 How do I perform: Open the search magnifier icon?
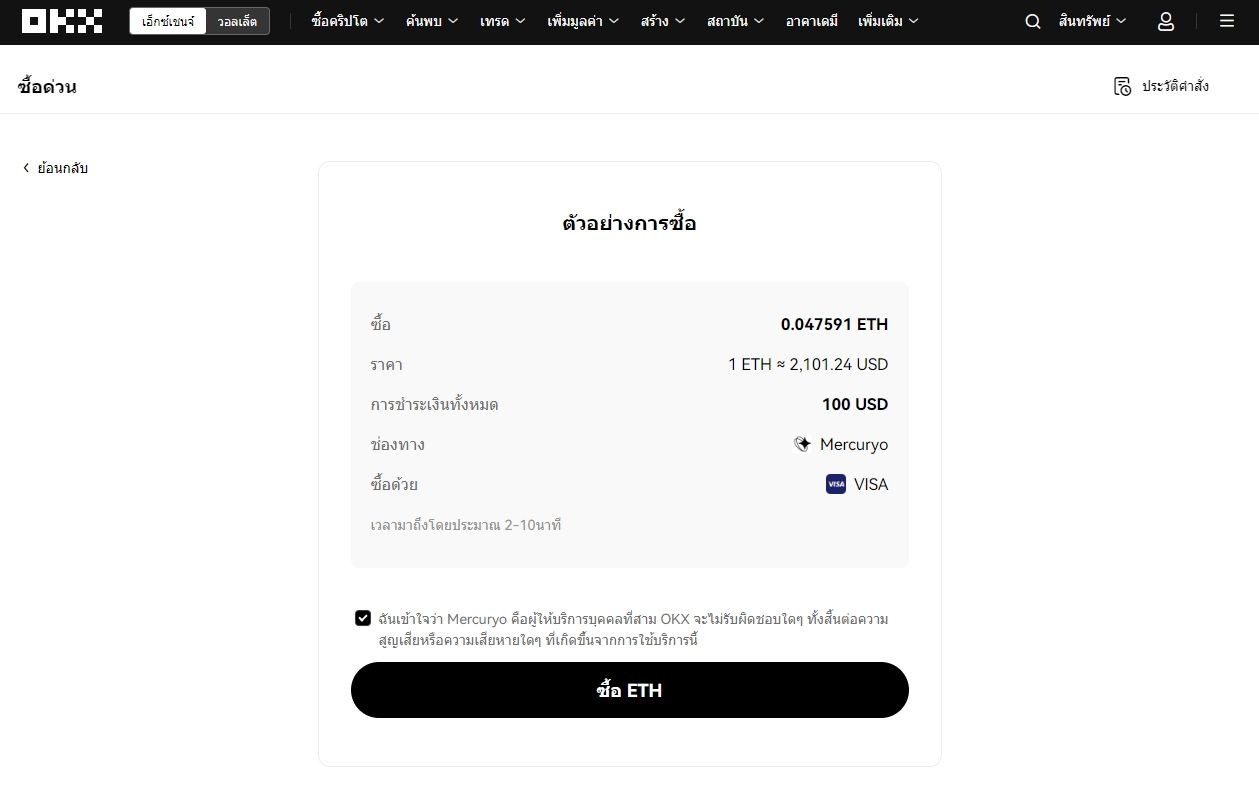coord(1033,21)
